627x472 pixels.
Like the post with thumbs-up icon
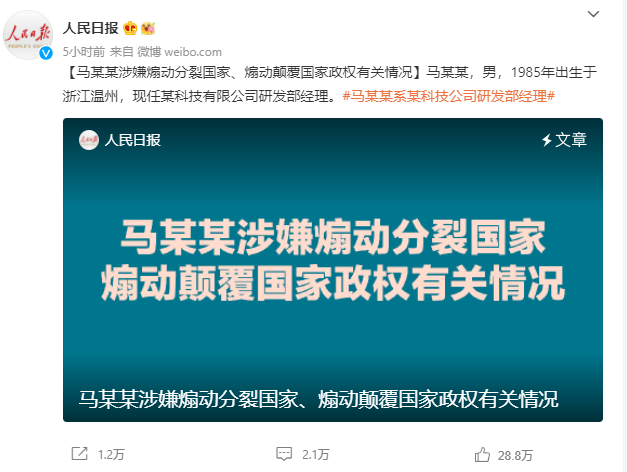tap(482, 454)
